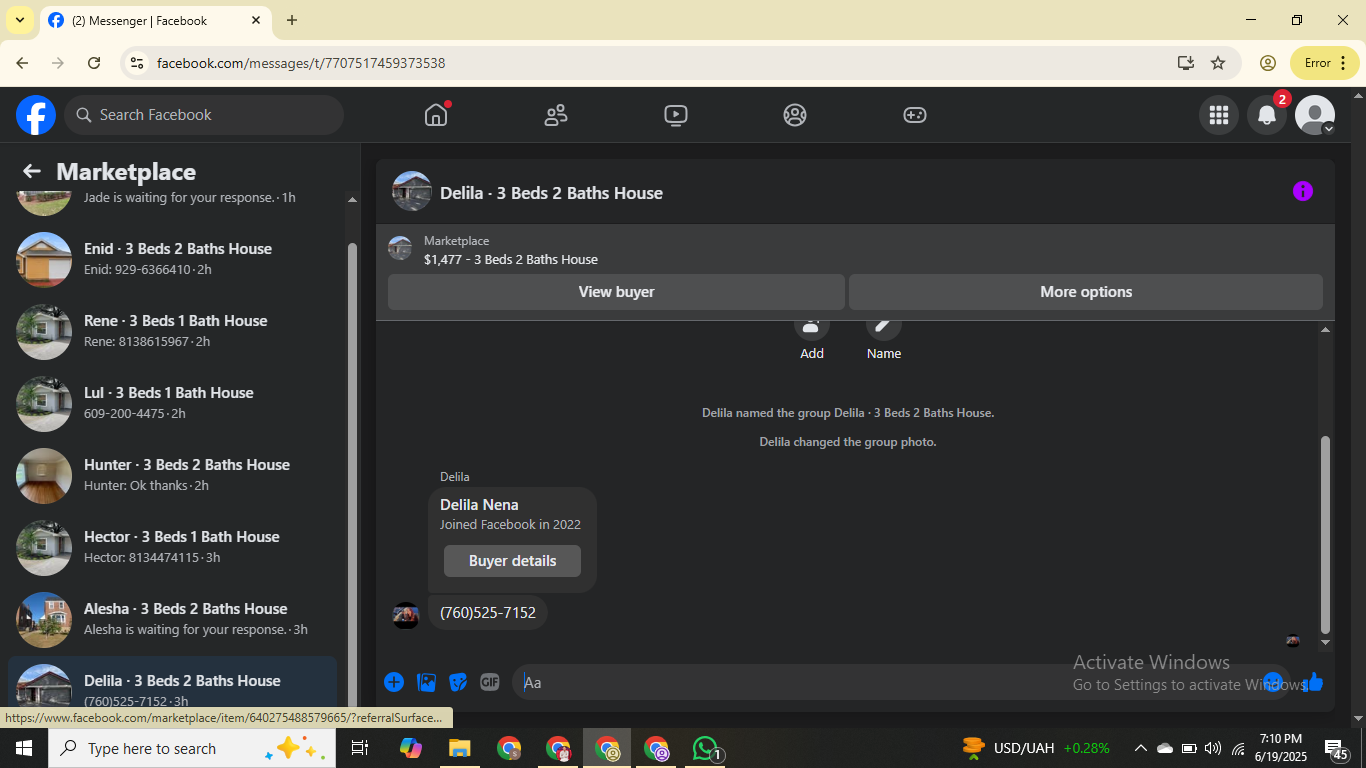Screen dimensions: 1366x768
Task: Open the Chrome Error menu
Action: coord(1325,63)
